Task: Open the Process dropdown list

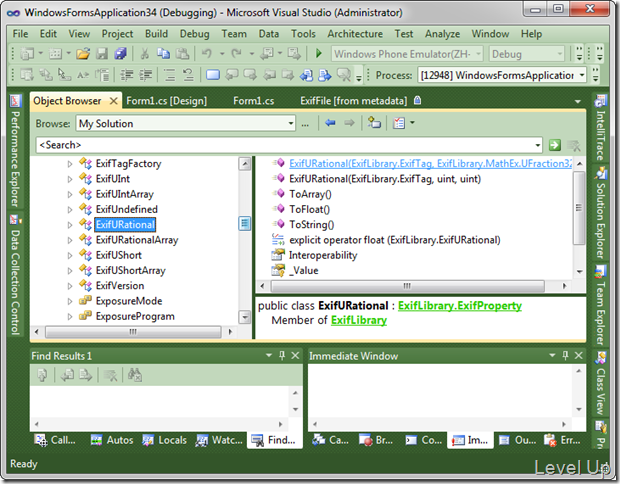Action: [582, 75]
